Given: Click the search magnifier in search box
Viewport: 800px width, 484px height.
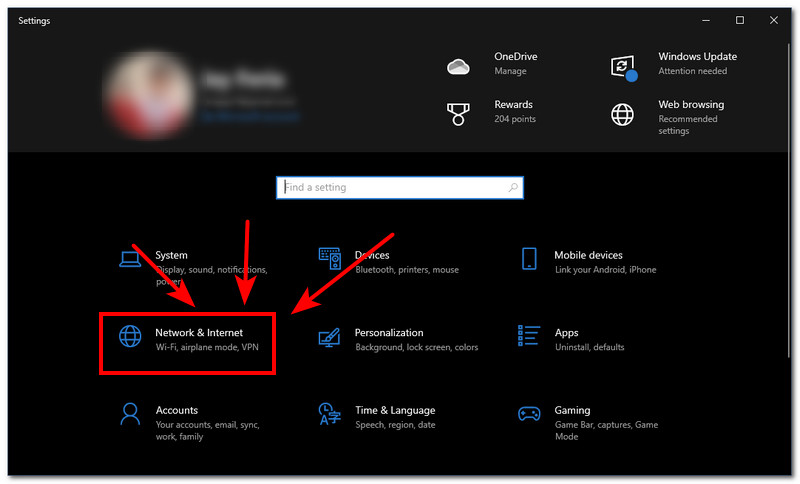Looking at the screenshot, I should 513,187.
